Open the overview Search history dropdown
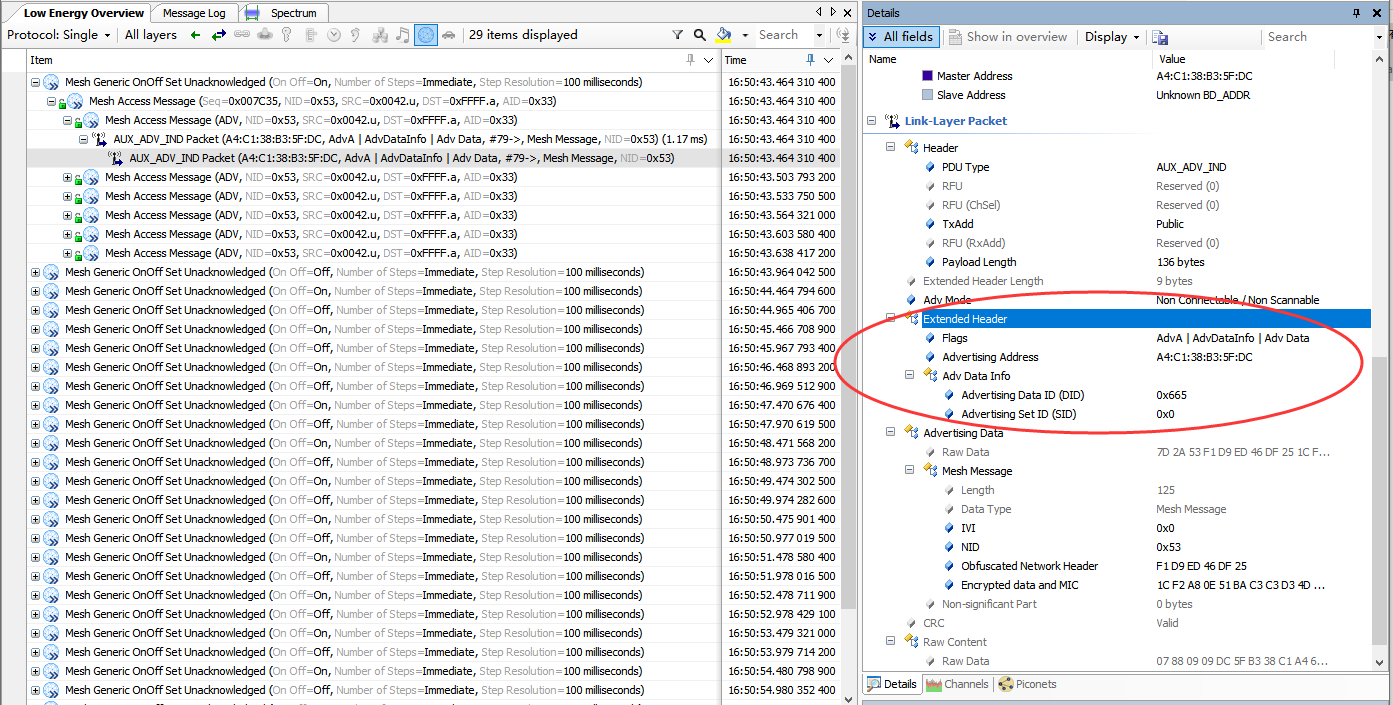Screen dimensions: 1393x705 pyautogui.click(x=820, y=35)
